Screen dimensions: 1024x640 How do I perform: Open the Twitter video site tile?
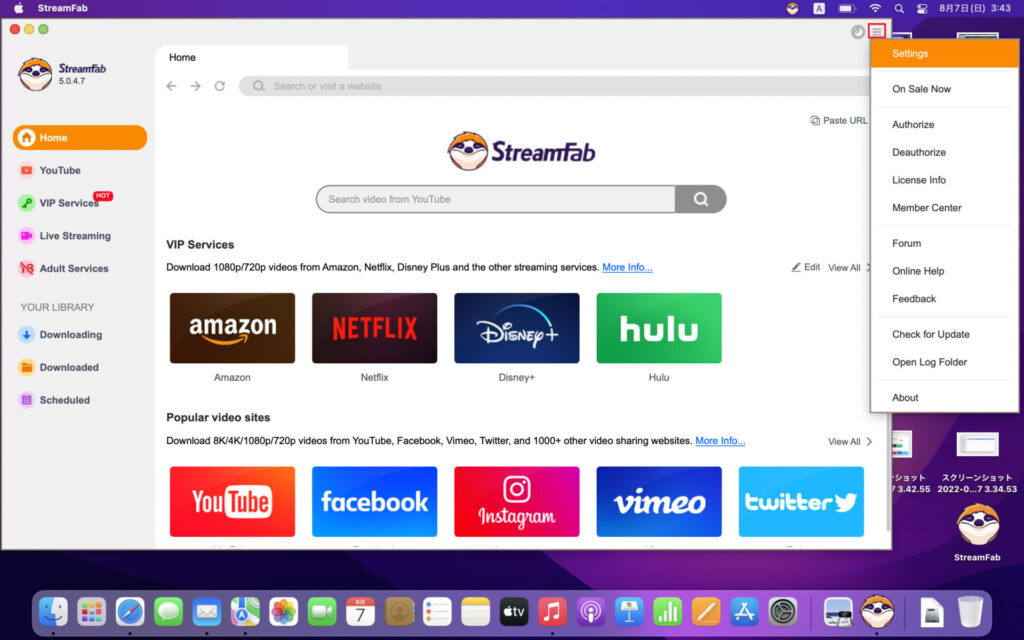point(801,502)
